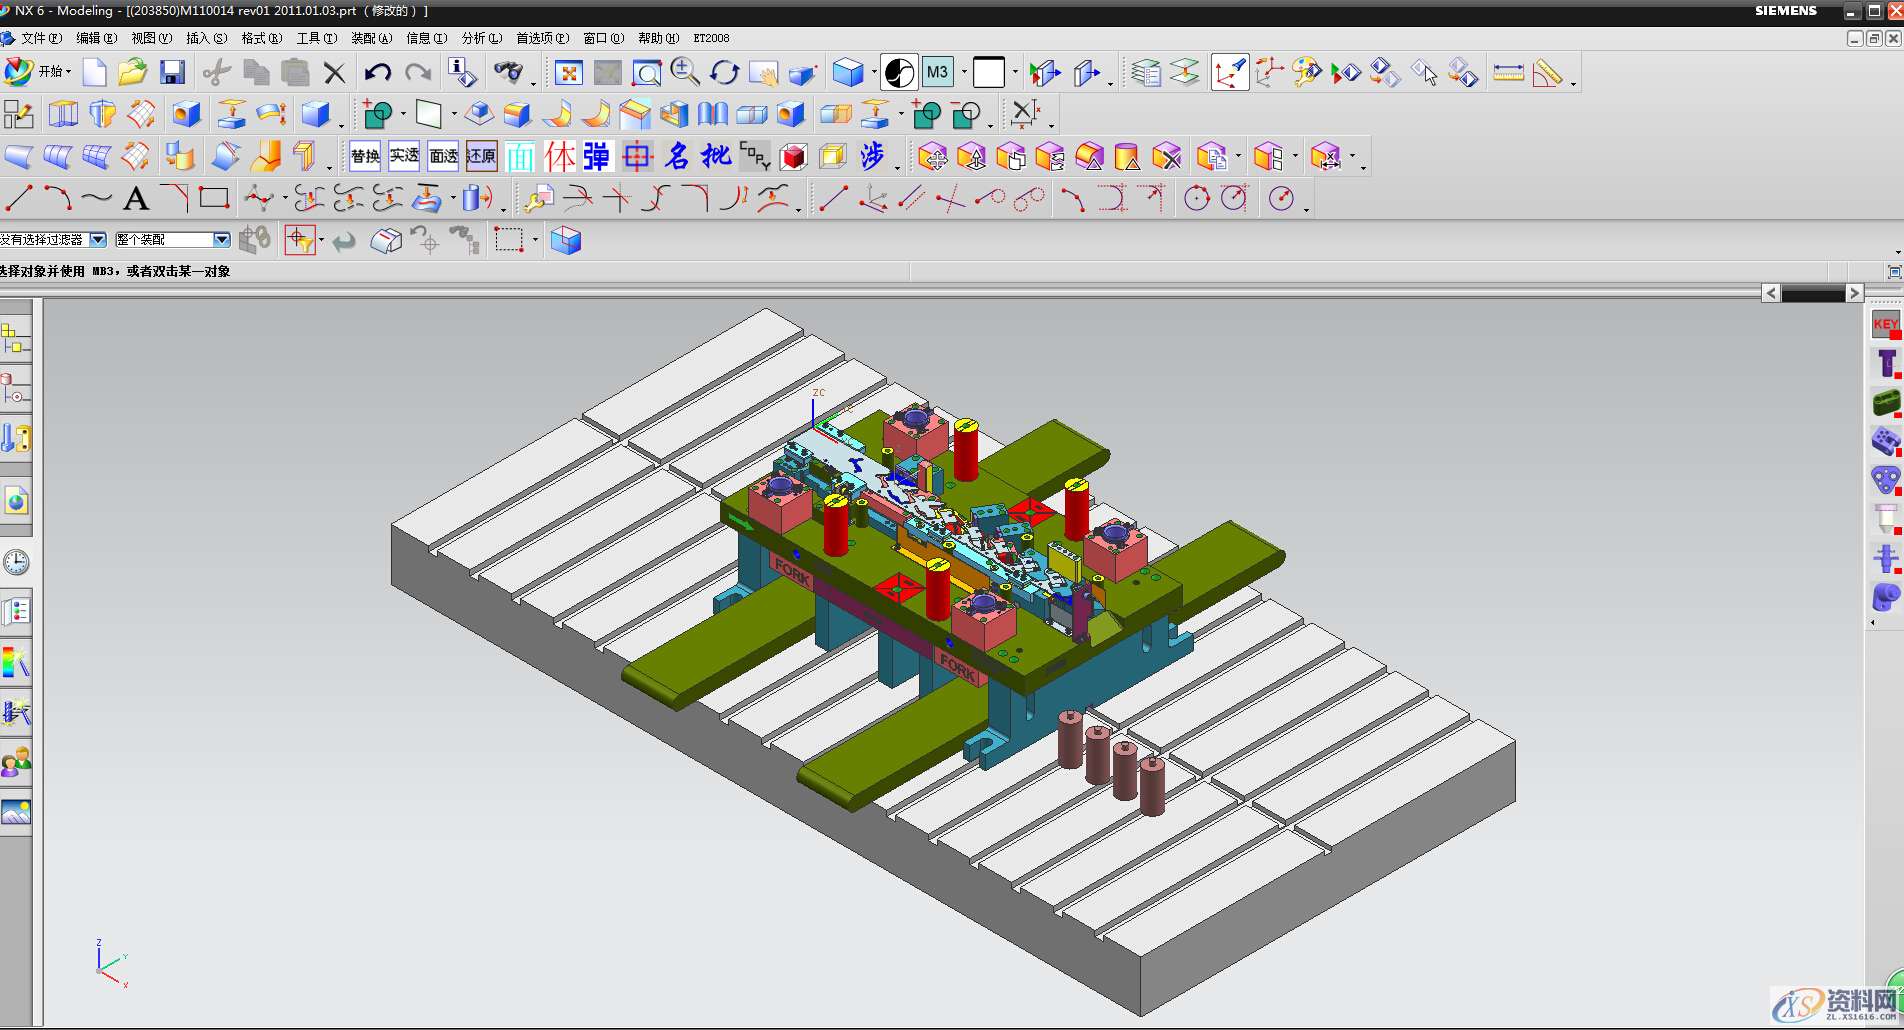
Task: Expand the 整个装配 scope dropdown
Action: pos(221,240)
